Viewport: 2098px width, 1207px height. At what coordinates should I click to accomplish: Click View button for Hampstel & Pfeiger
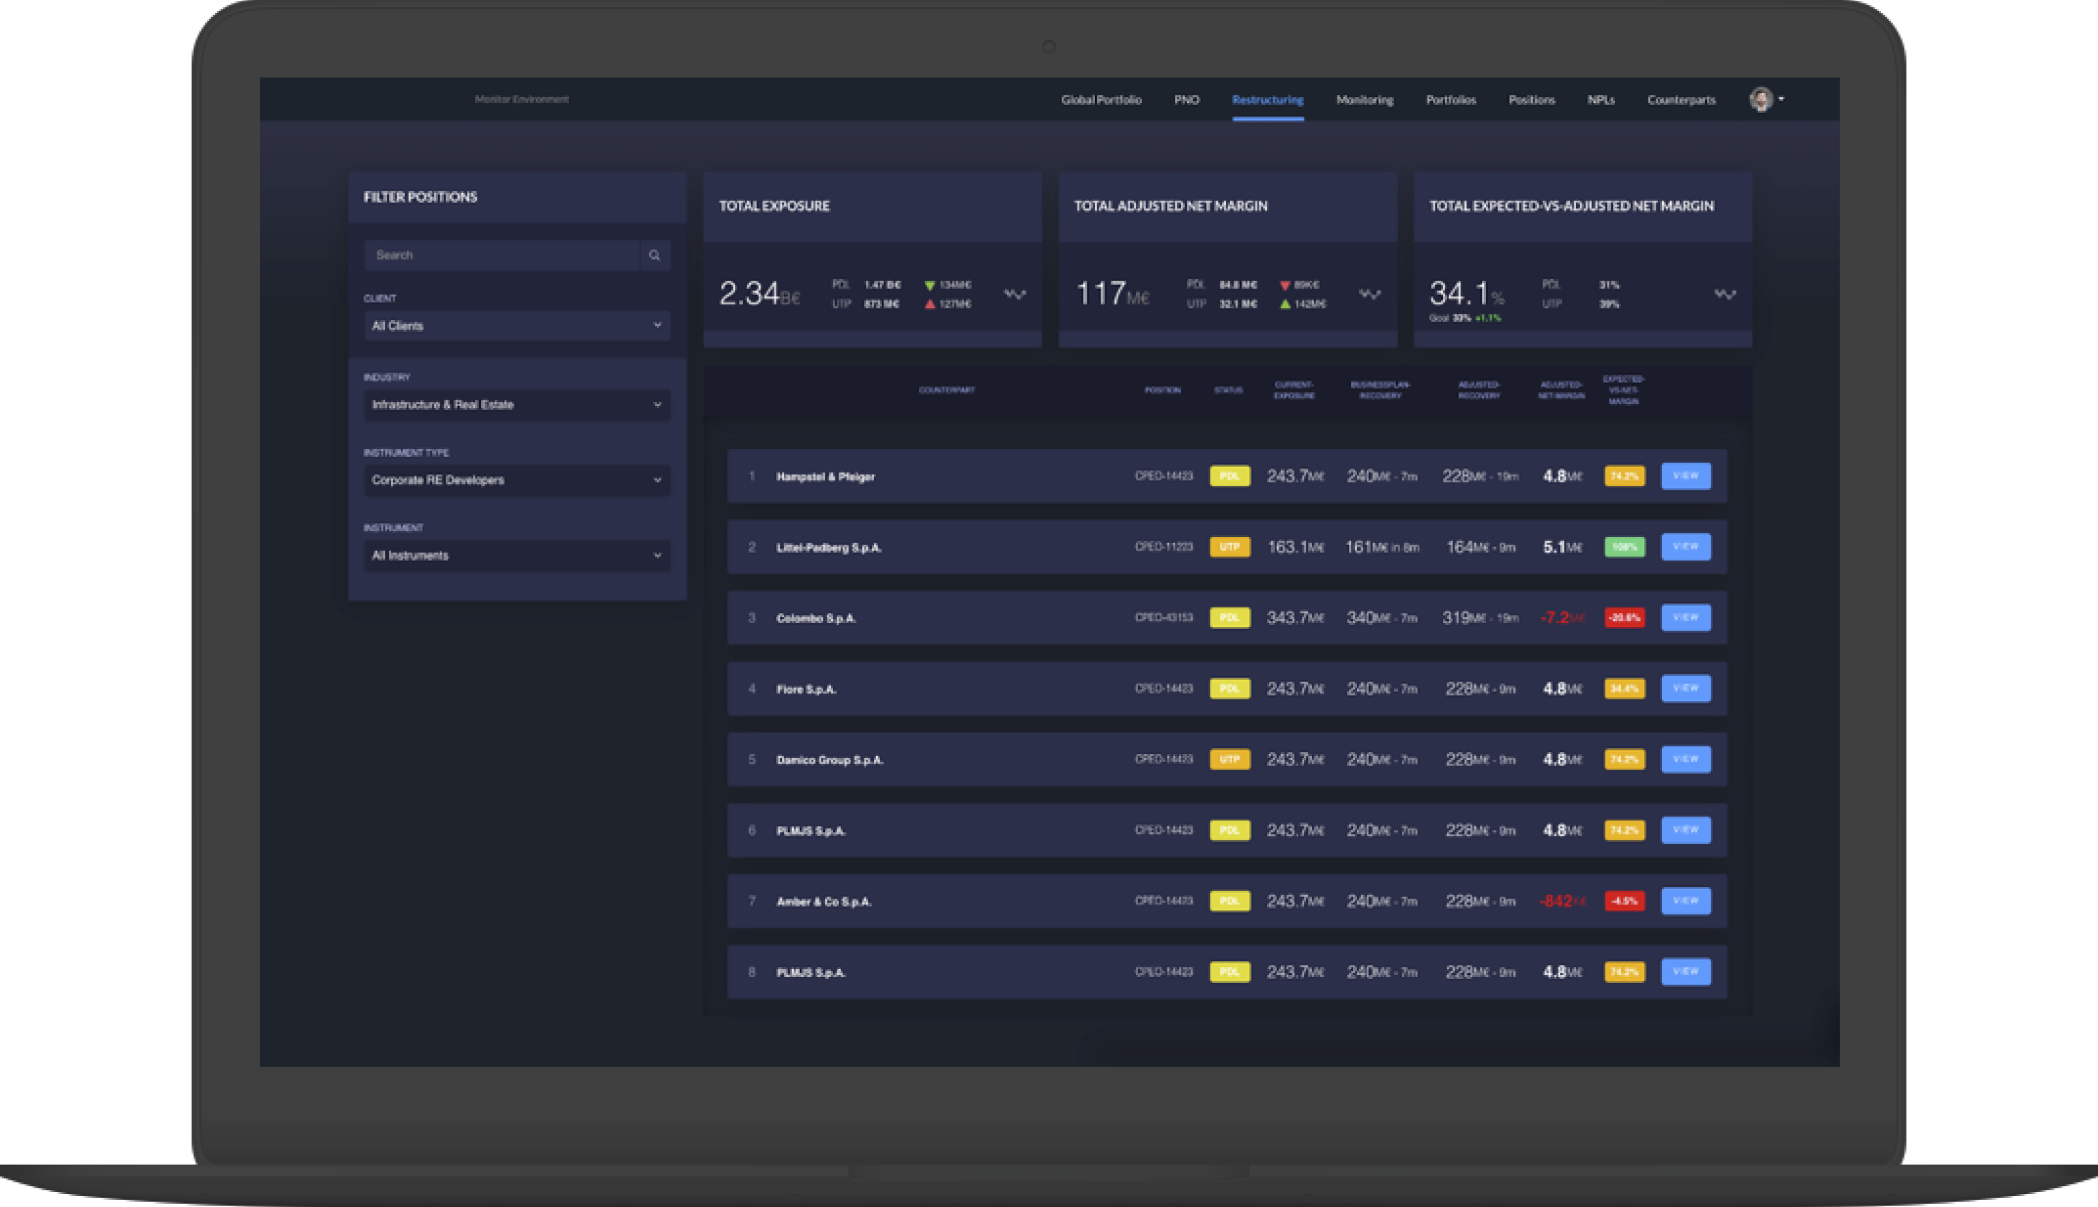pos(1685,476)
